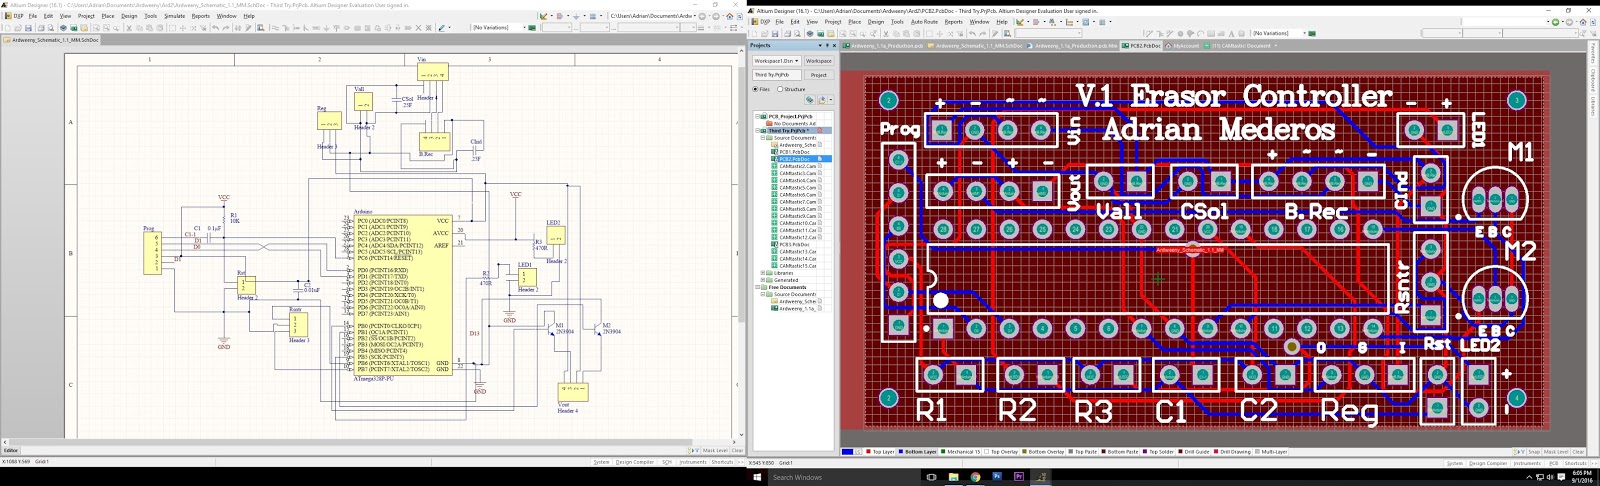This screenshot has height=486, width=1600.
Task: Collapse the Third Try.PrjPcb project tree
Action: [x=757, y=130]
